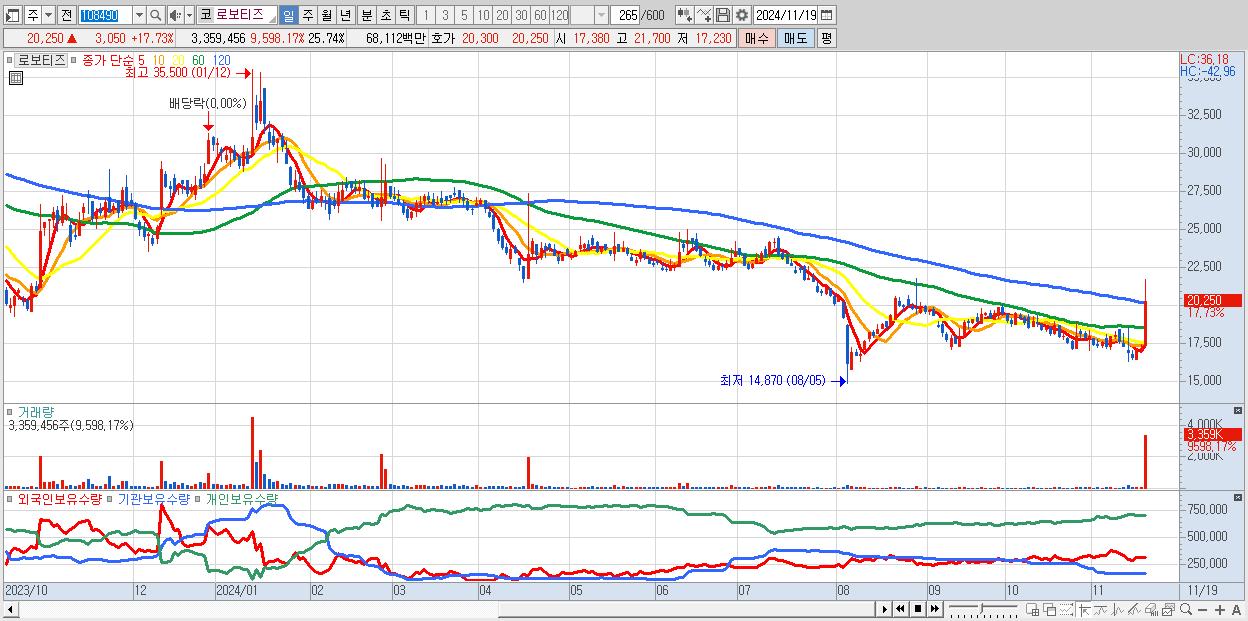Click the 120 moving average legend number
Image resolution: width=1248 pixels, height=621 pixels.
(221, 60)
